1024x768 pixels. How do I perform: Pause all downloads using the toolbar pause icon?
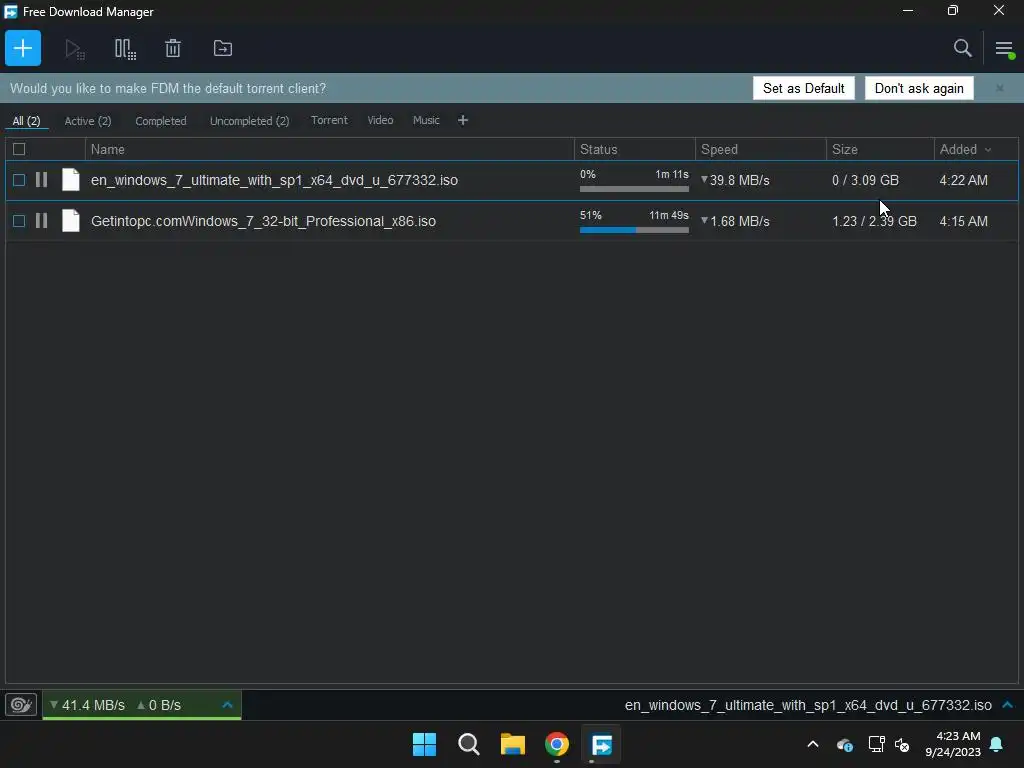[x=125, y=49]
